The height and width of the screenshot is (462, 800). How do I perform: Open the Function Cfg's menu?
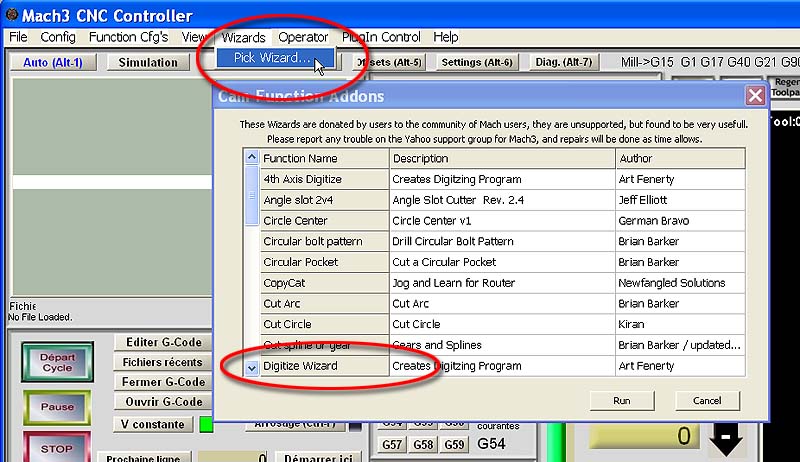(128, 37)
